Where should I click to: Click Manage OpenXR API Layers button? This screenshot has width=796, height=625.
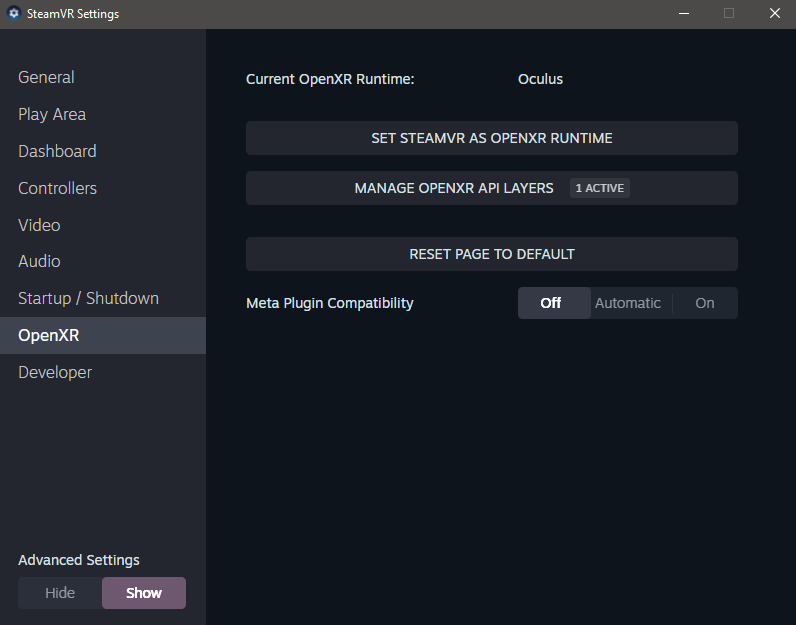(454, 188)
